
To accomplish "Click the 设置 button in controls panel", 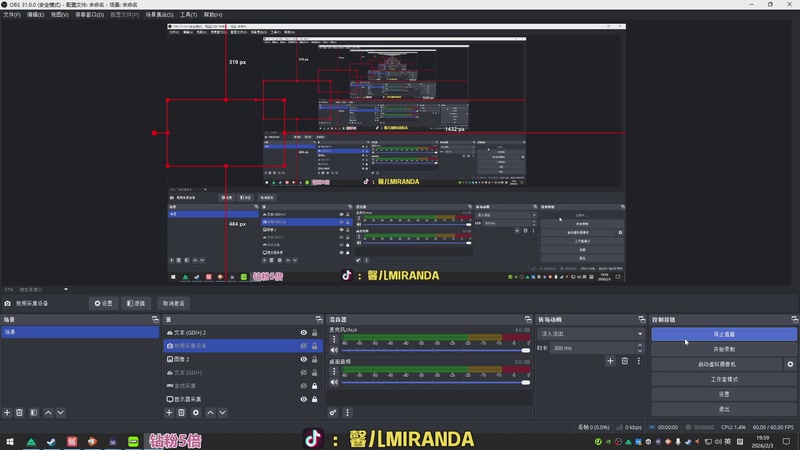I will 724,394.
